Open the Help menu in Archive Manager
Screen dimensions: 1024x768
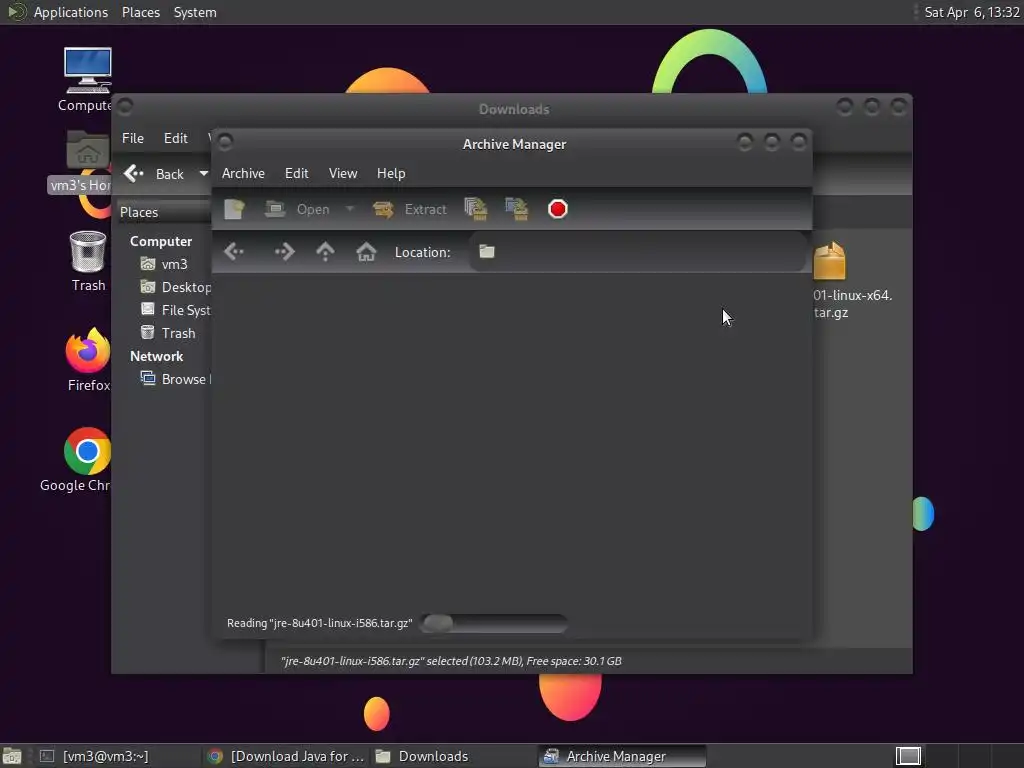[x=391, y=173]
